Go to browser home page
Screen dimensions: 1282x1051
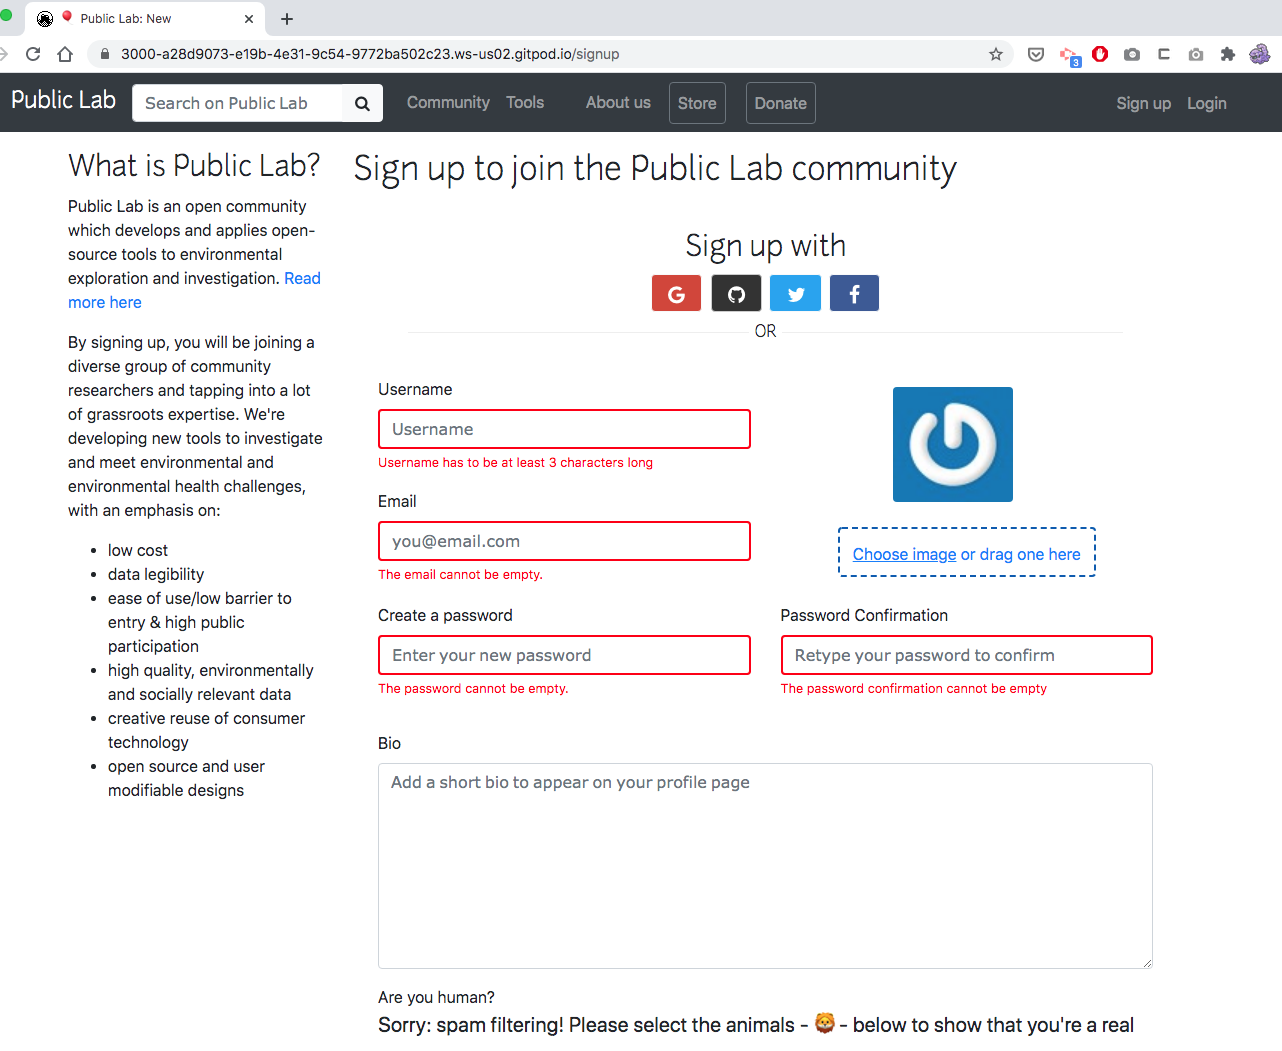click(x=65, y=54)
